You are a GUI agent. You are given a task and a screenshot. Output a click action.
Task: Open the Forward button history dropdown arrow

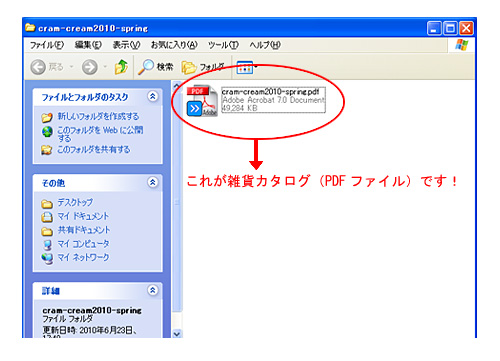105,67
